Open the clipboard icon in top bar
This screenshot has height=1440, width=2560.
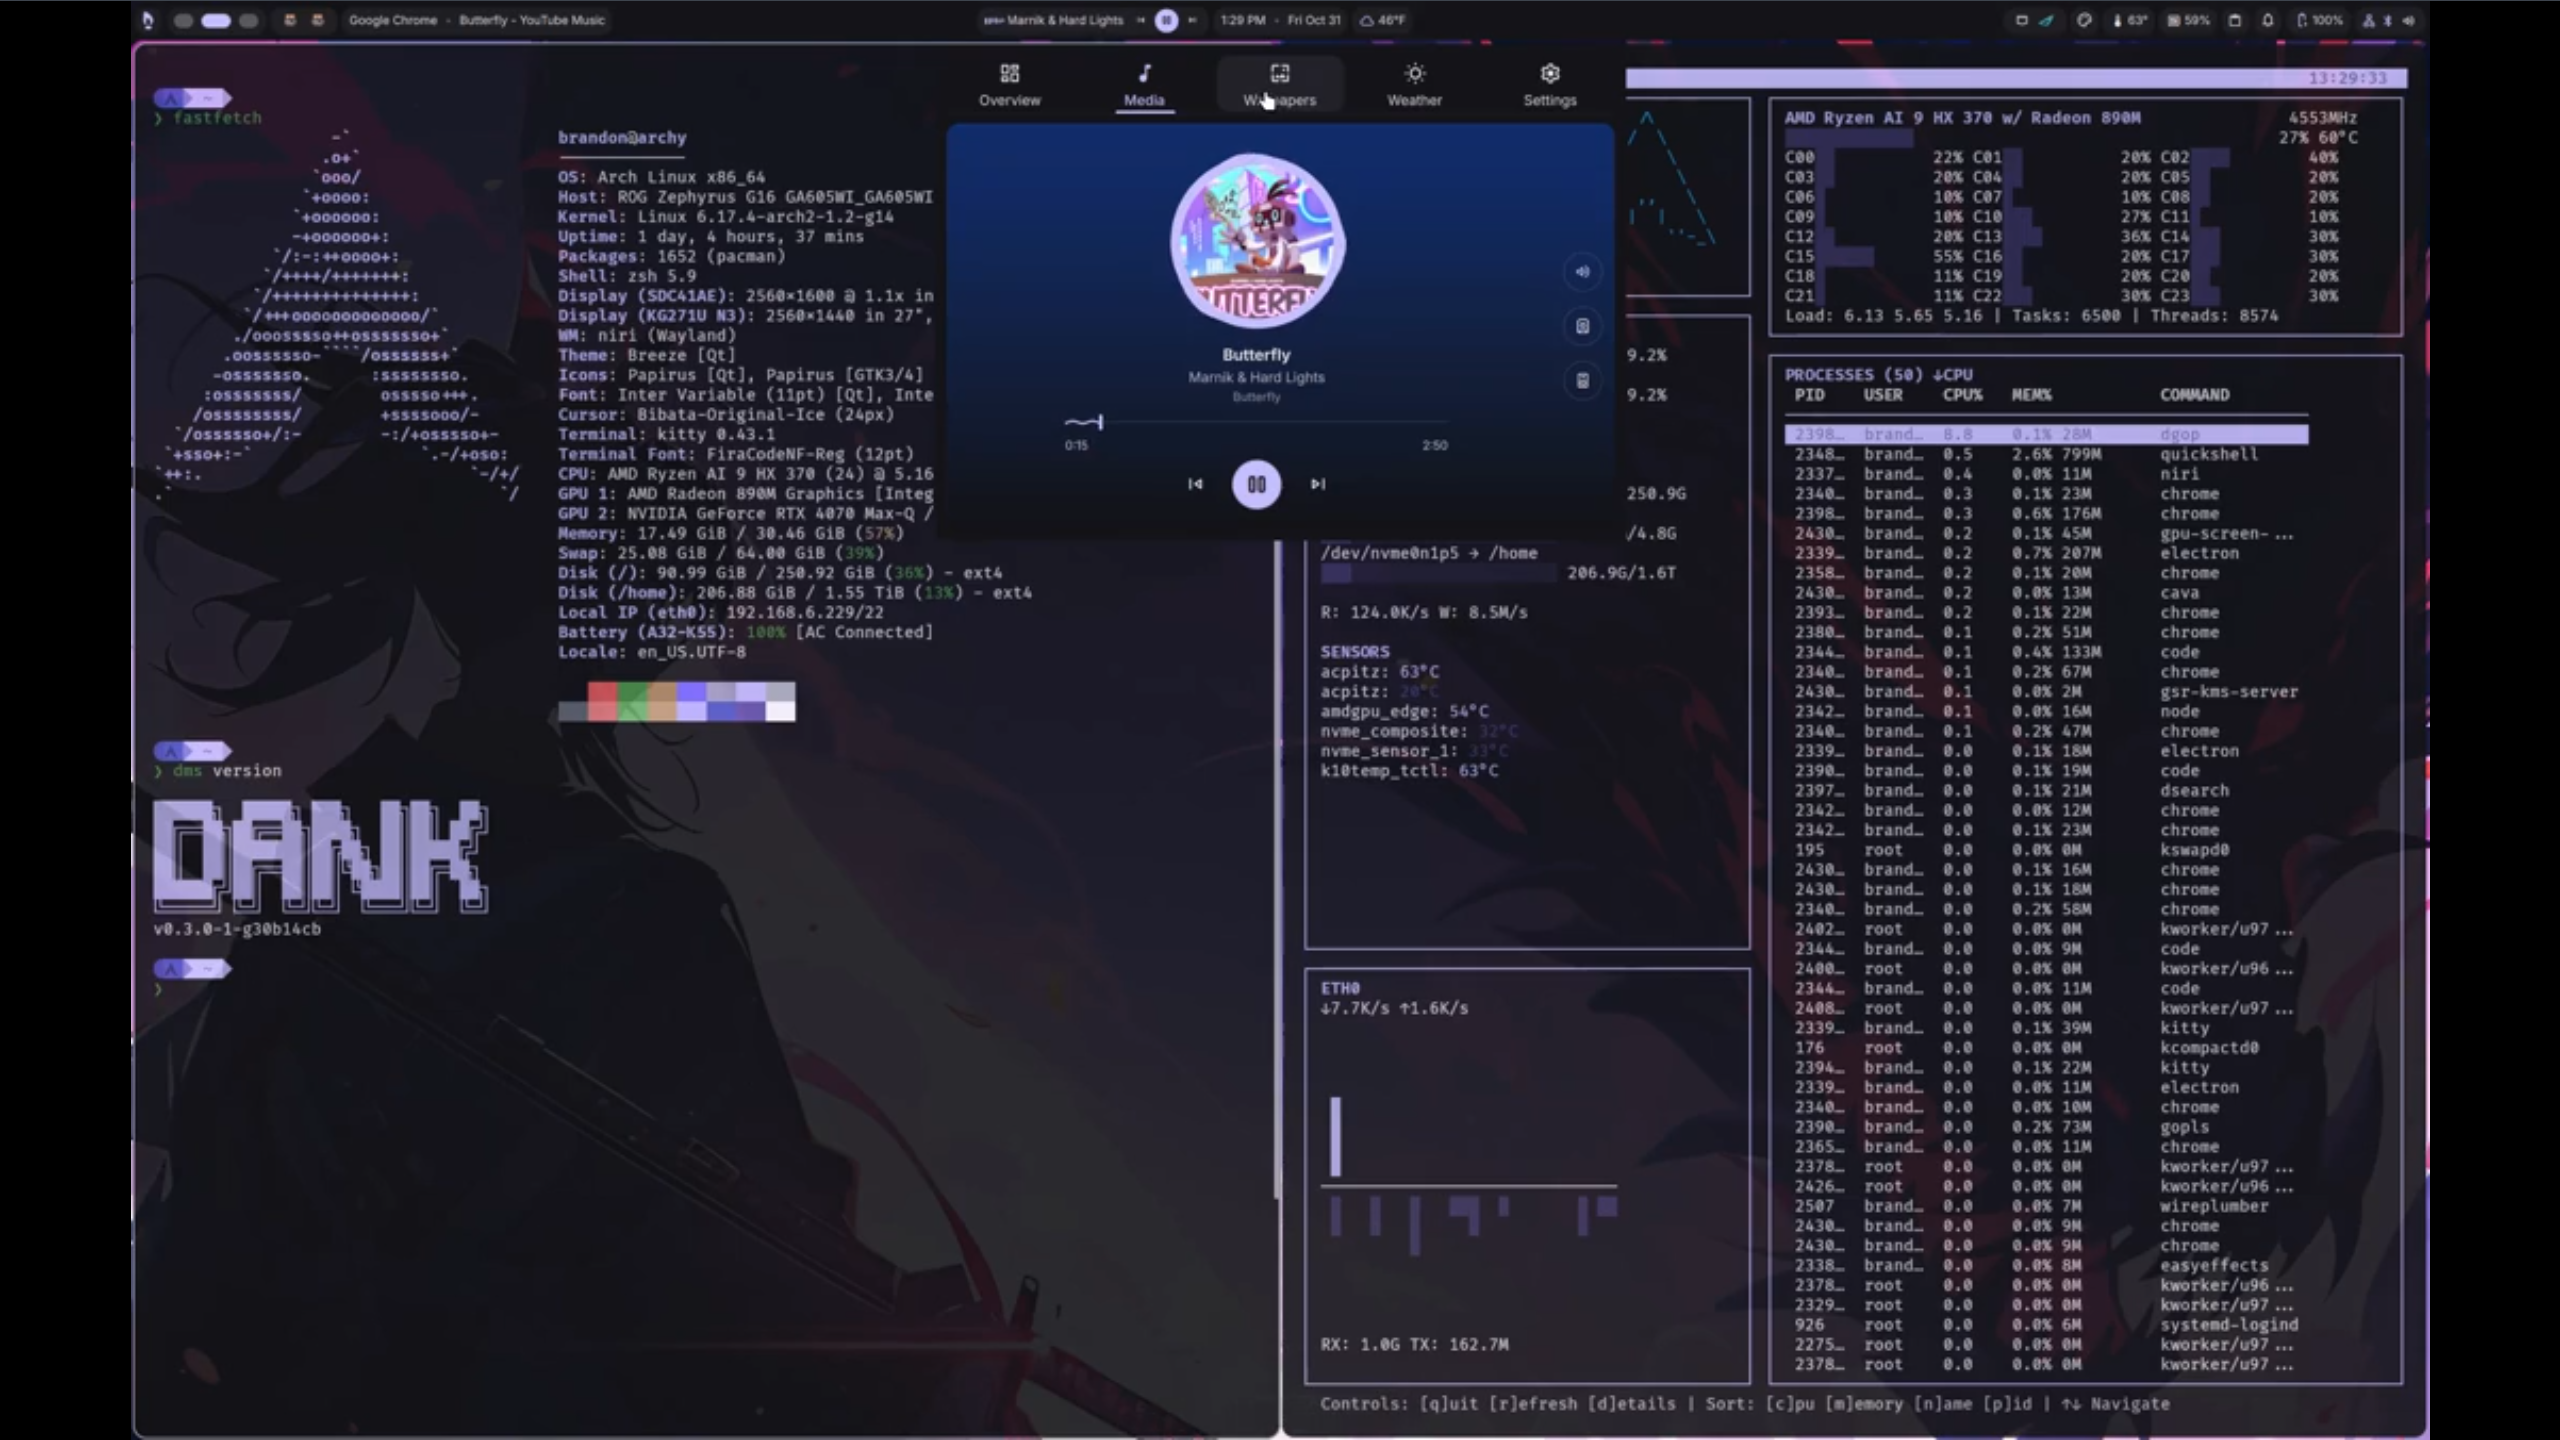click(x=2235, y=20)
